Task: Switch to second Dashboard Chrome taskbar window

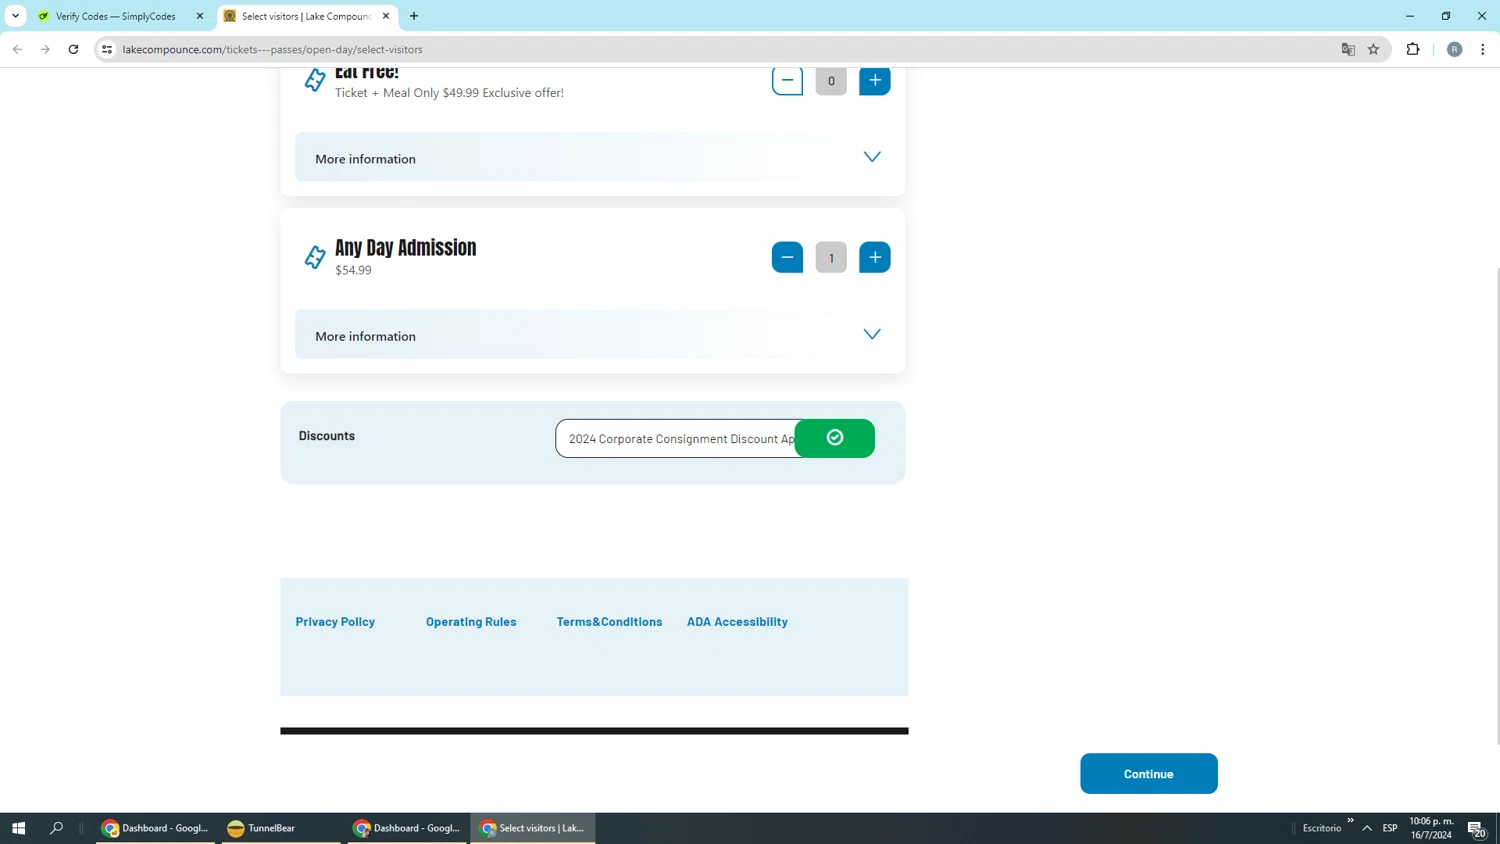Action: pos(407,828)
